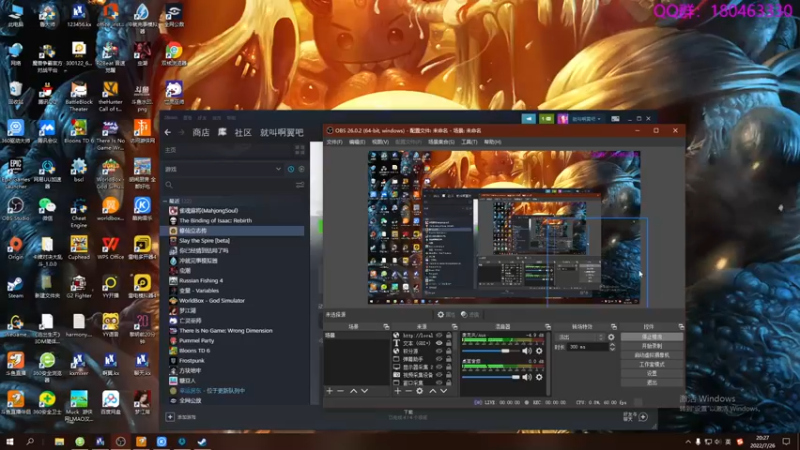Click Steam recent-activity clock filter icon
Image resolution: width=800 pixels, height=450 pixels.
(x=291, y=169)
